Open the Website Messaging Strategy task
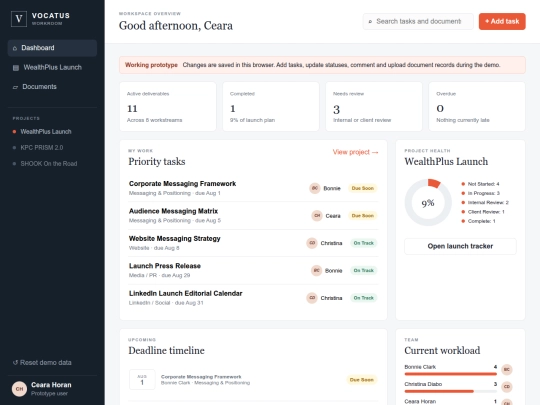The height and width of the screenshot is (405, 540). pyautogui.click(x=253, y=243)
